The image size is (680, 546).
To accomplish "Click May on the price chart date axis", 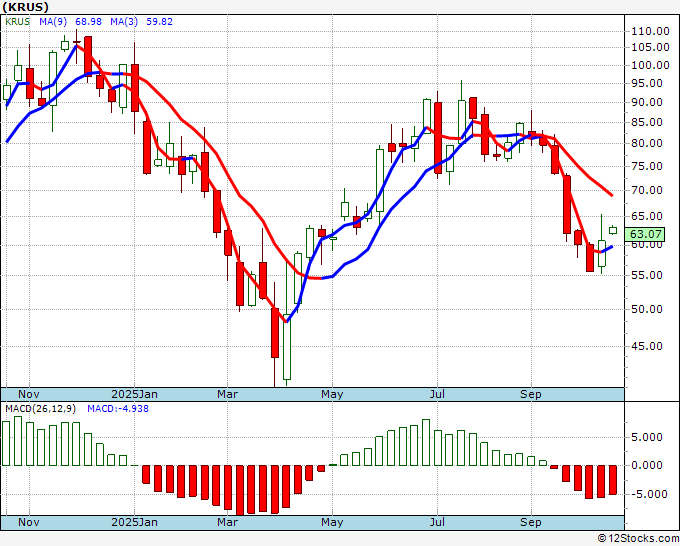I will pyautogui.click(x=332, y=394).
